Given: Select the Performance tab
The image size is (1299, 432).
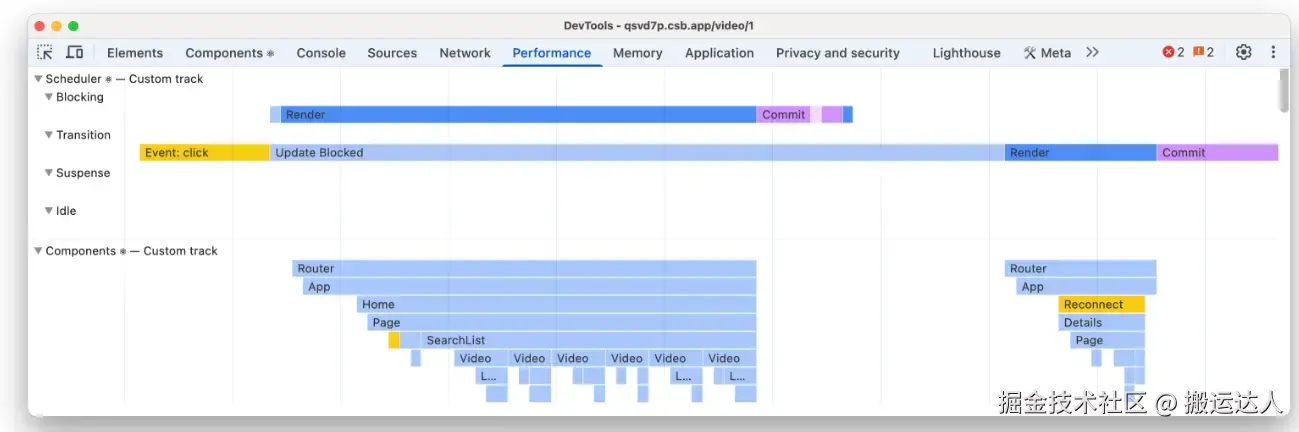Looking at the screenshot, I should point(552,53).
